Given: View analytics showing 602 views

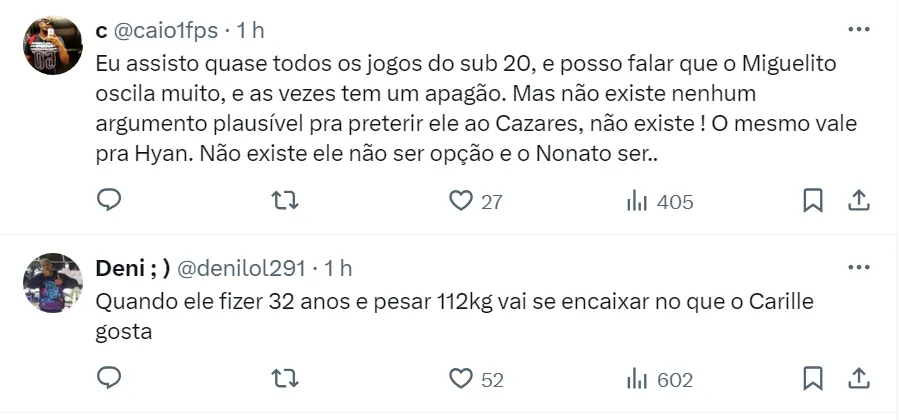Looking at the screenshot, I should click(x=659, y=379).
